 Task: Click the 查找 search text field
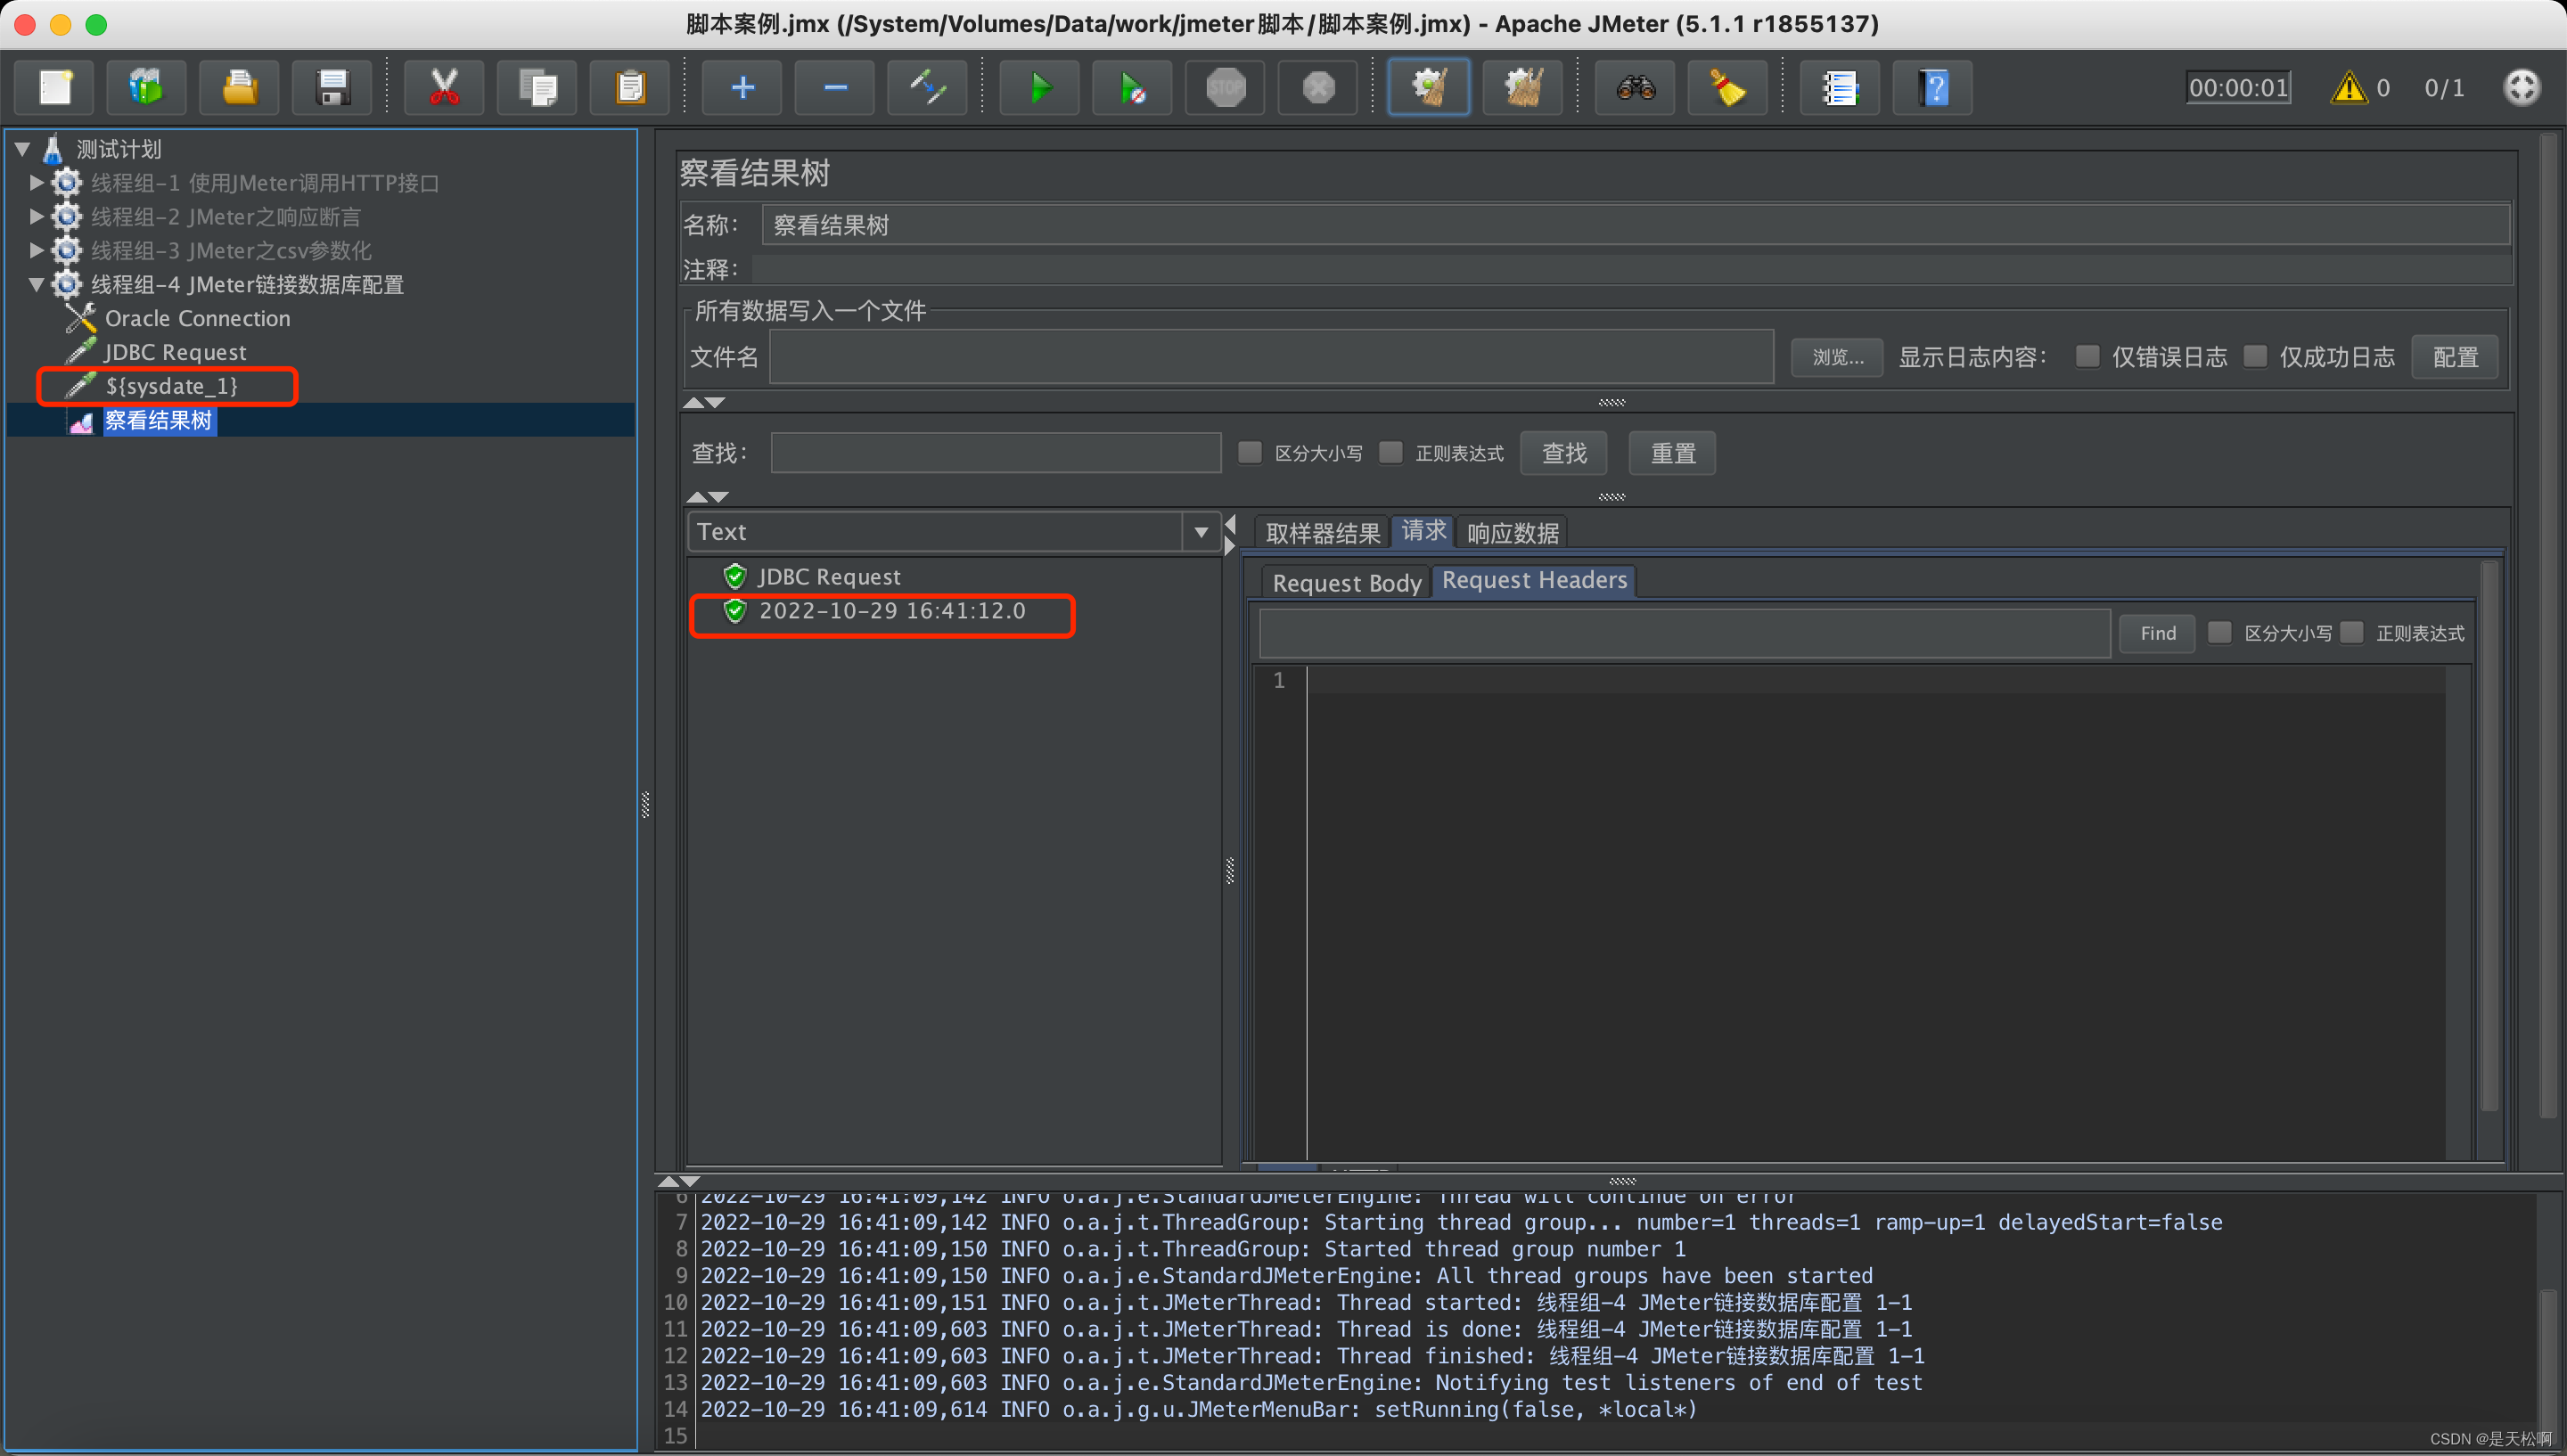(996, 453)
